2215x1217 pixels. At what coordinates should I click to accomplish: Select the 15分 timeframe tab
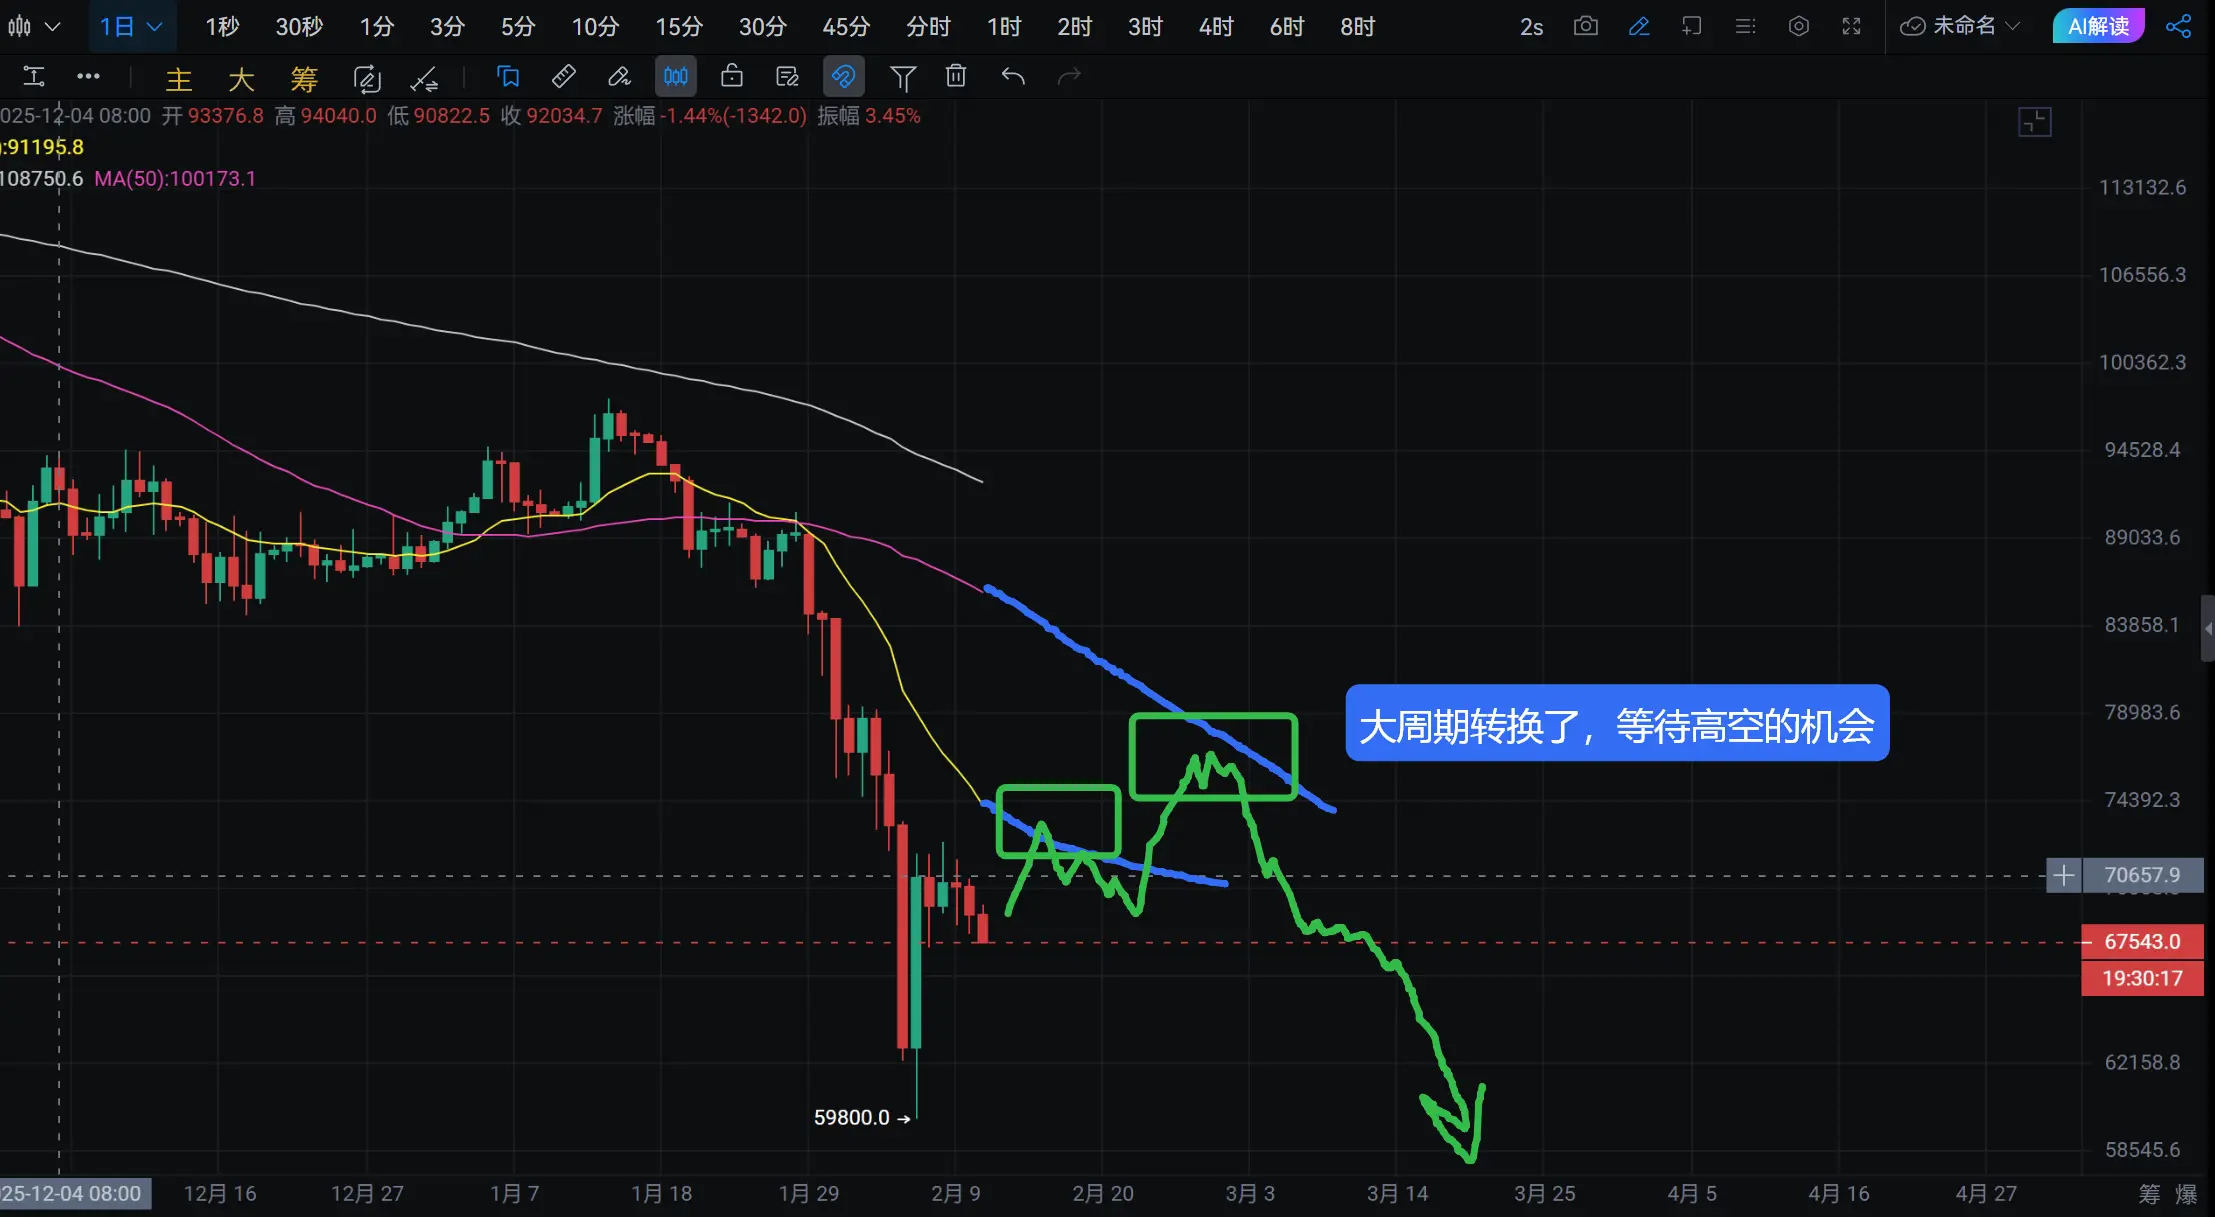click(678, 27)
